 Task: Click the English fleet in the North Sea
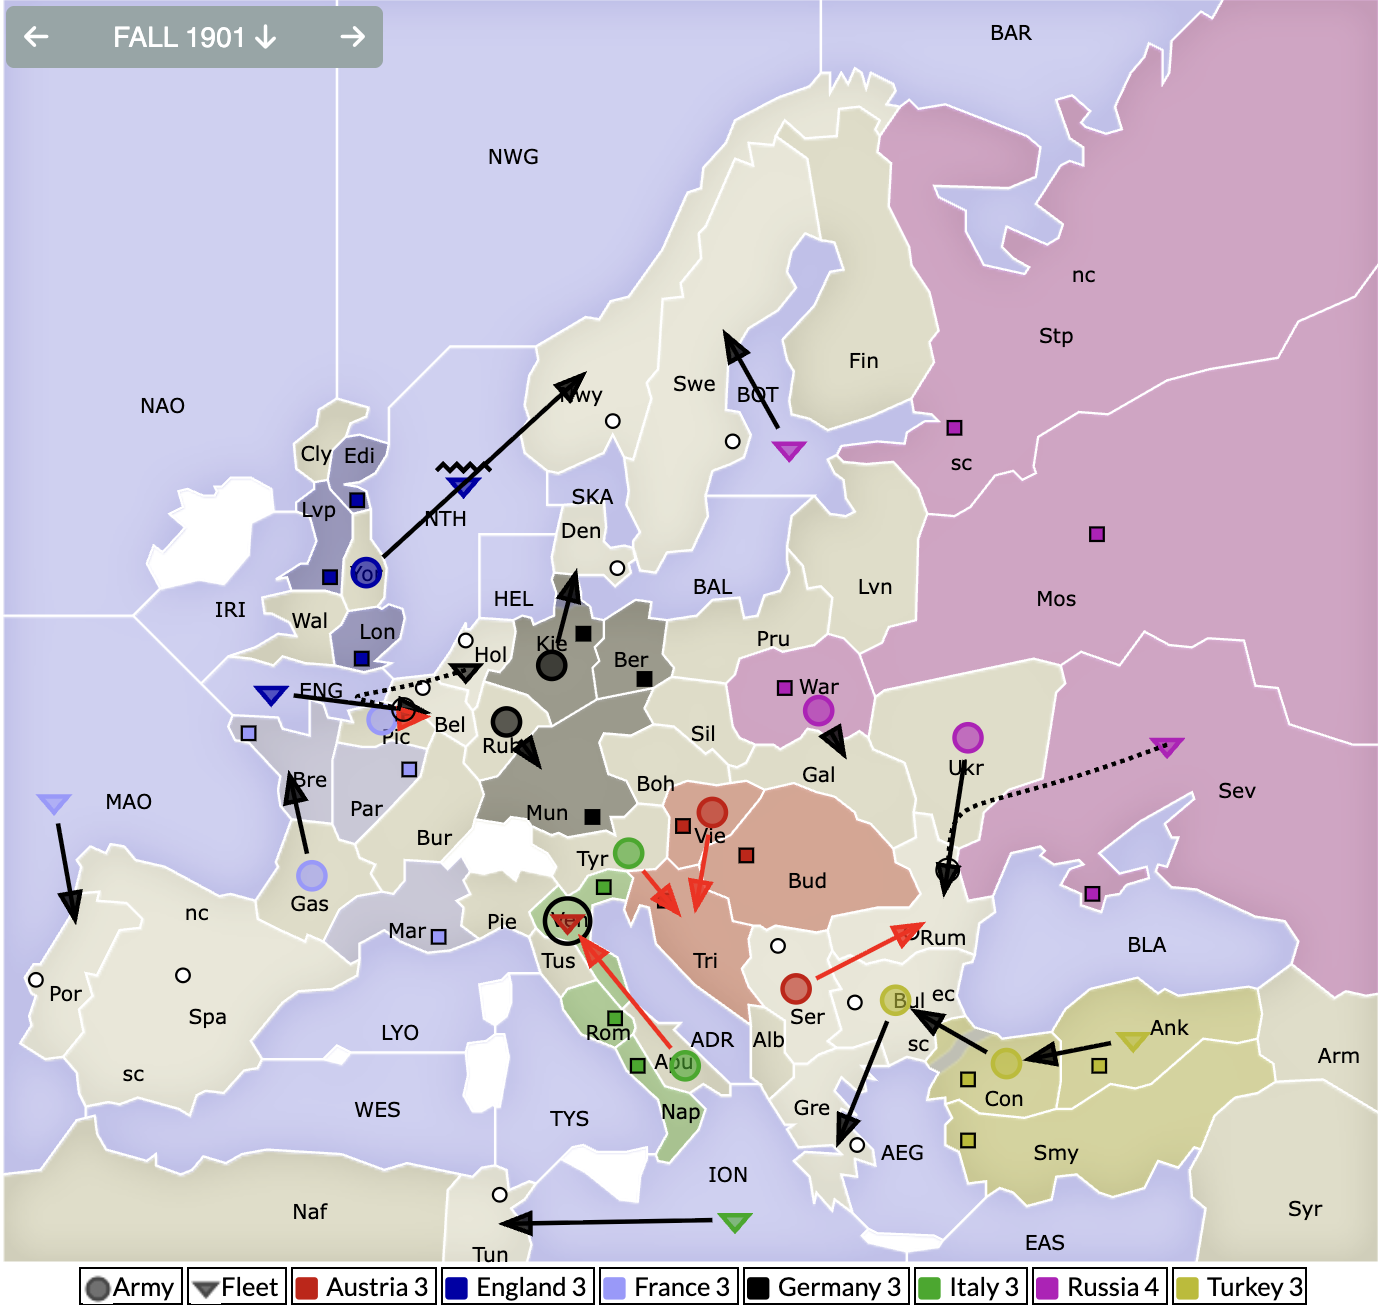point(462,486)
